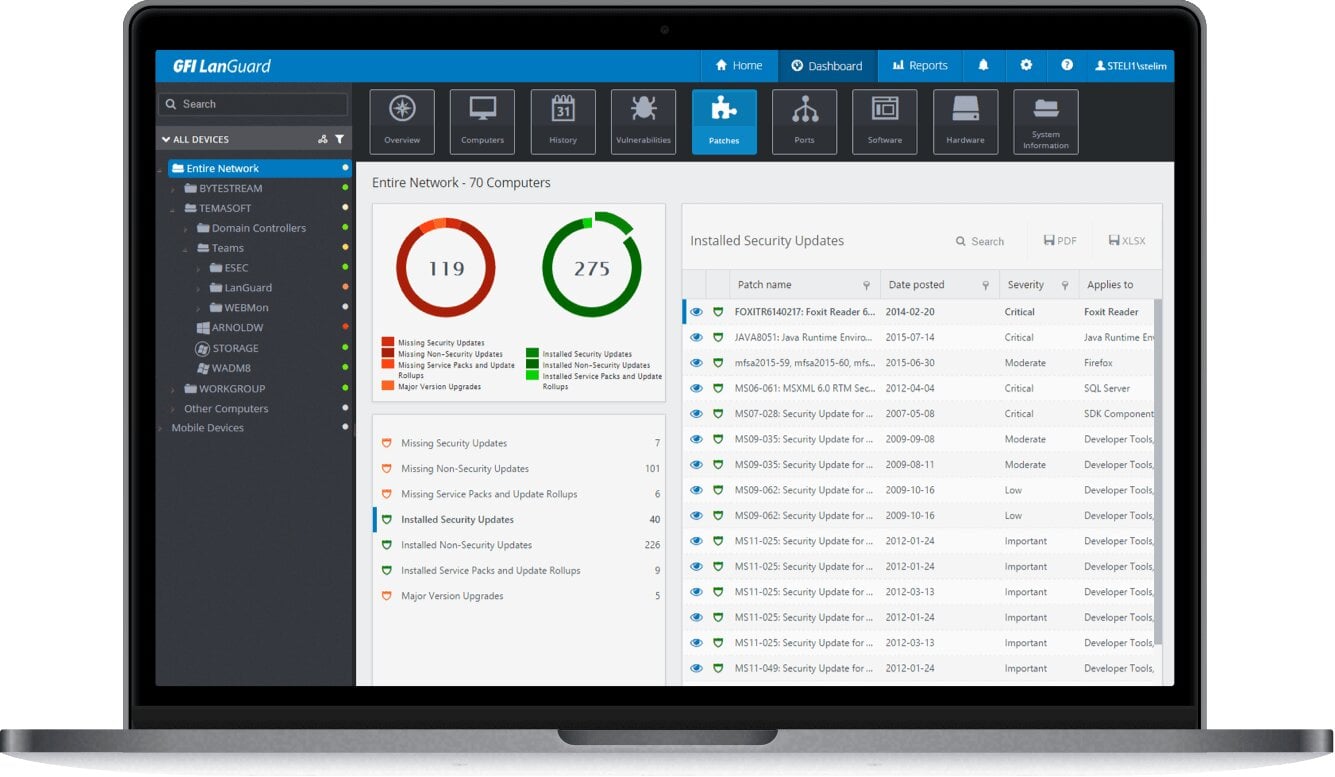Expand the BYTESTREAM tree node
1335x777 pixels.
coord(172,189)
